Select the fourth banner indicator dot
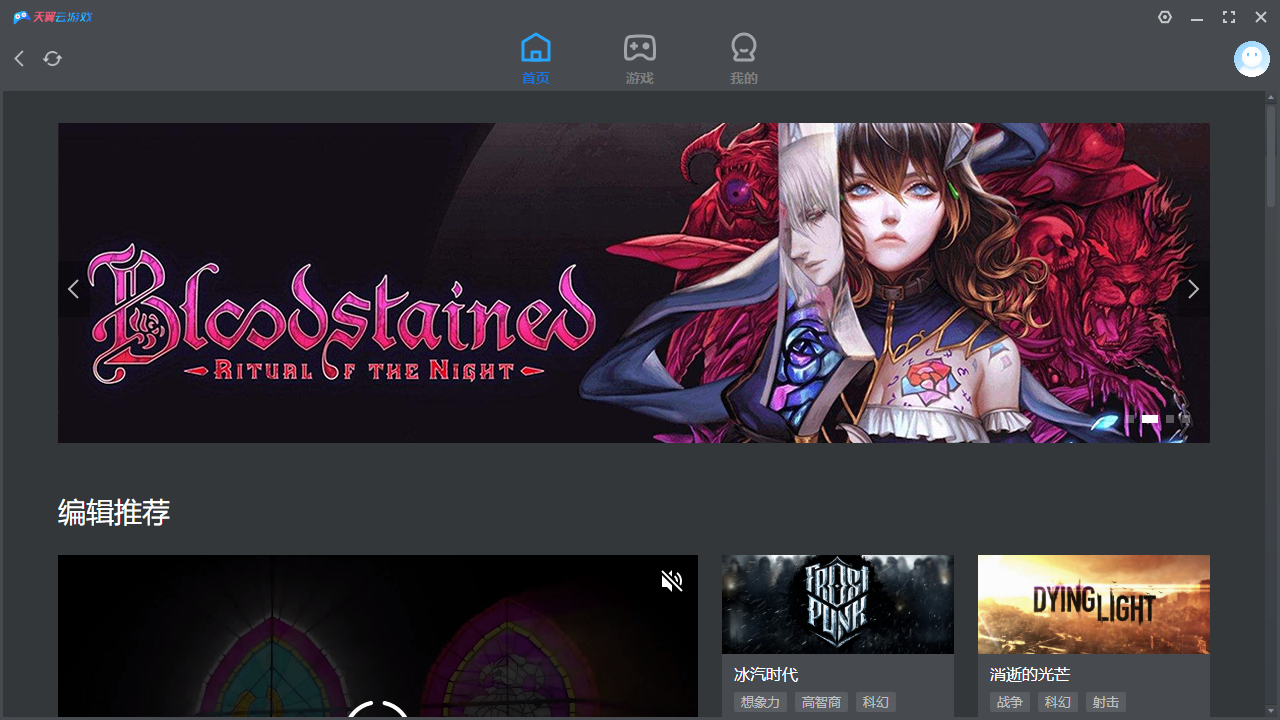Viewport: 1280px width, 720px height. coord(1184,419)
